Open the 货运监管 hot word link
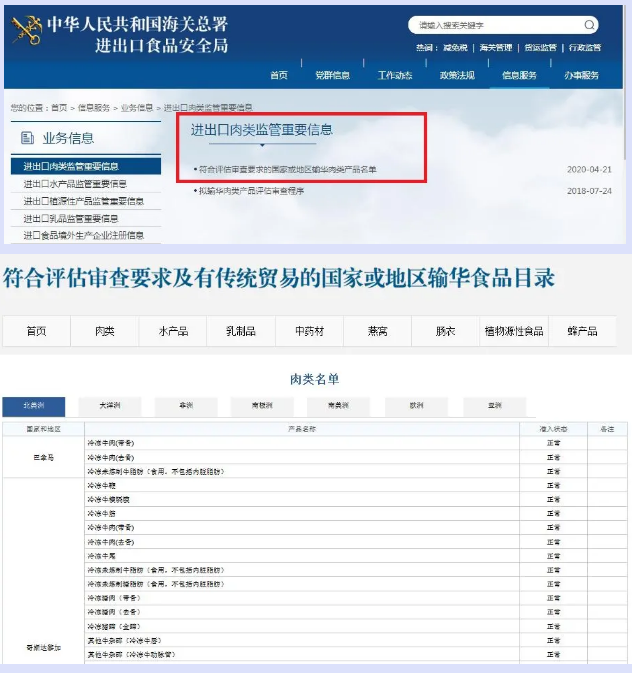 click(x=541, y=47)
